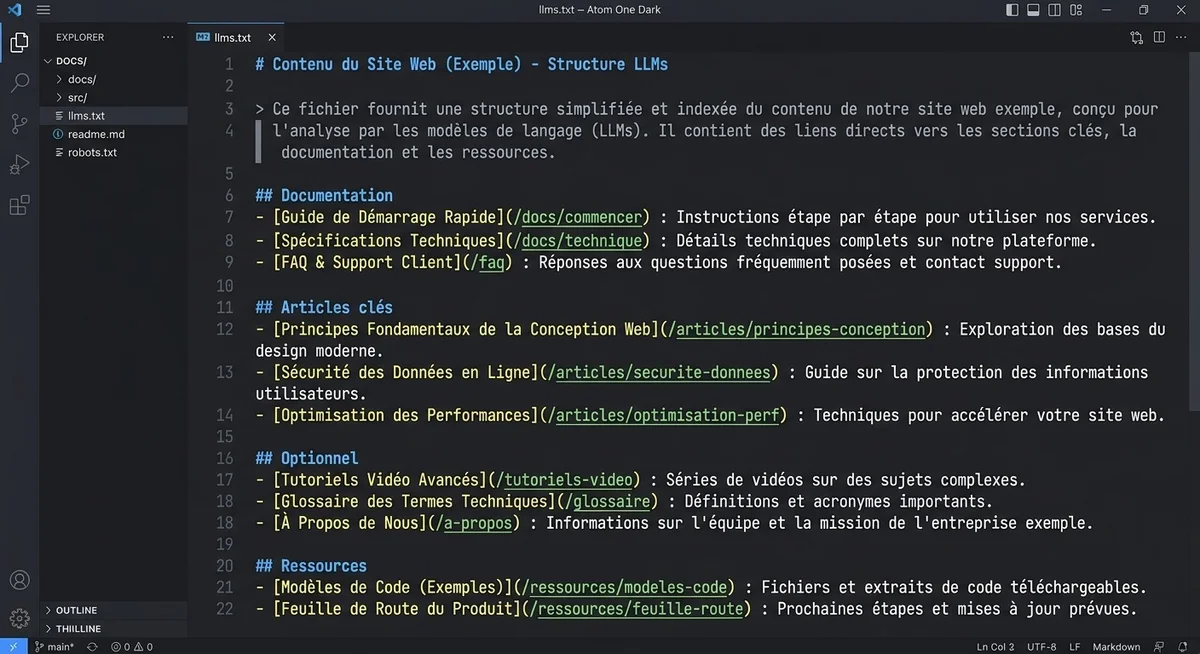Follow the /ressources/modeles-code link

pyautogui.click(x=628, y=587)
